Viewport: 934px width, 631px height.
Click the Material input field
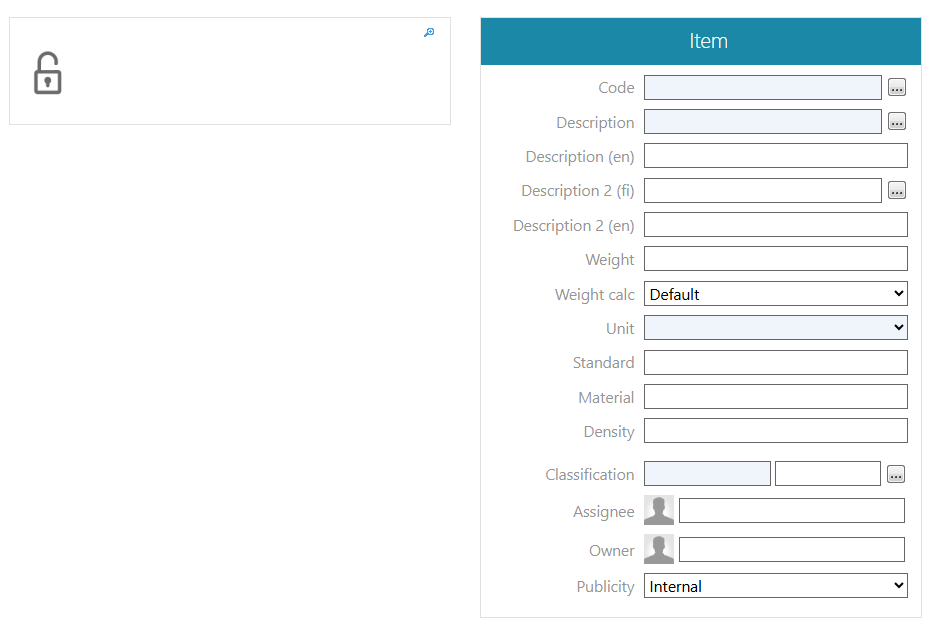[x=775, y=397]
